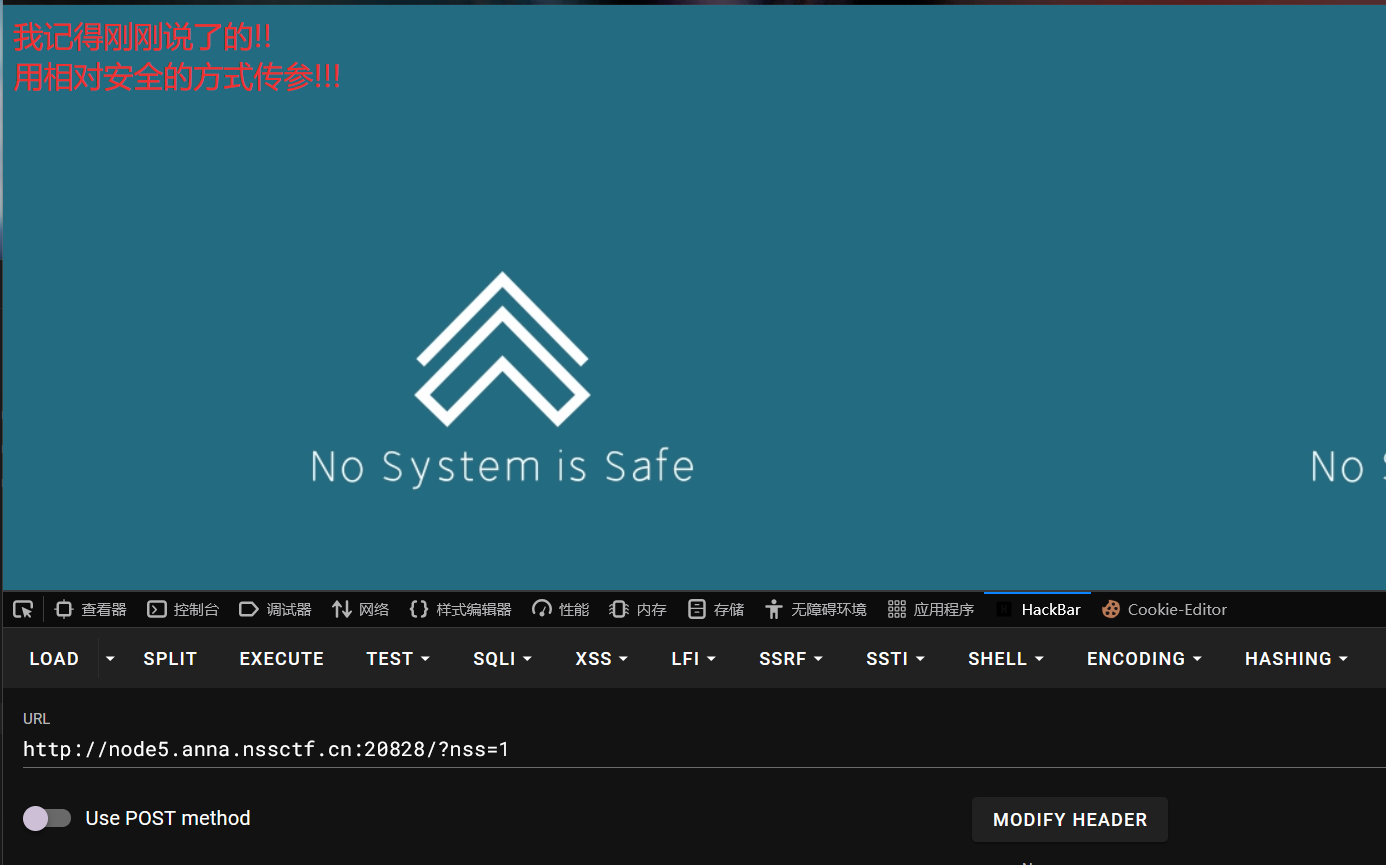
Task: Click the "No System is Safe" heading
Action: coord(502,467)
